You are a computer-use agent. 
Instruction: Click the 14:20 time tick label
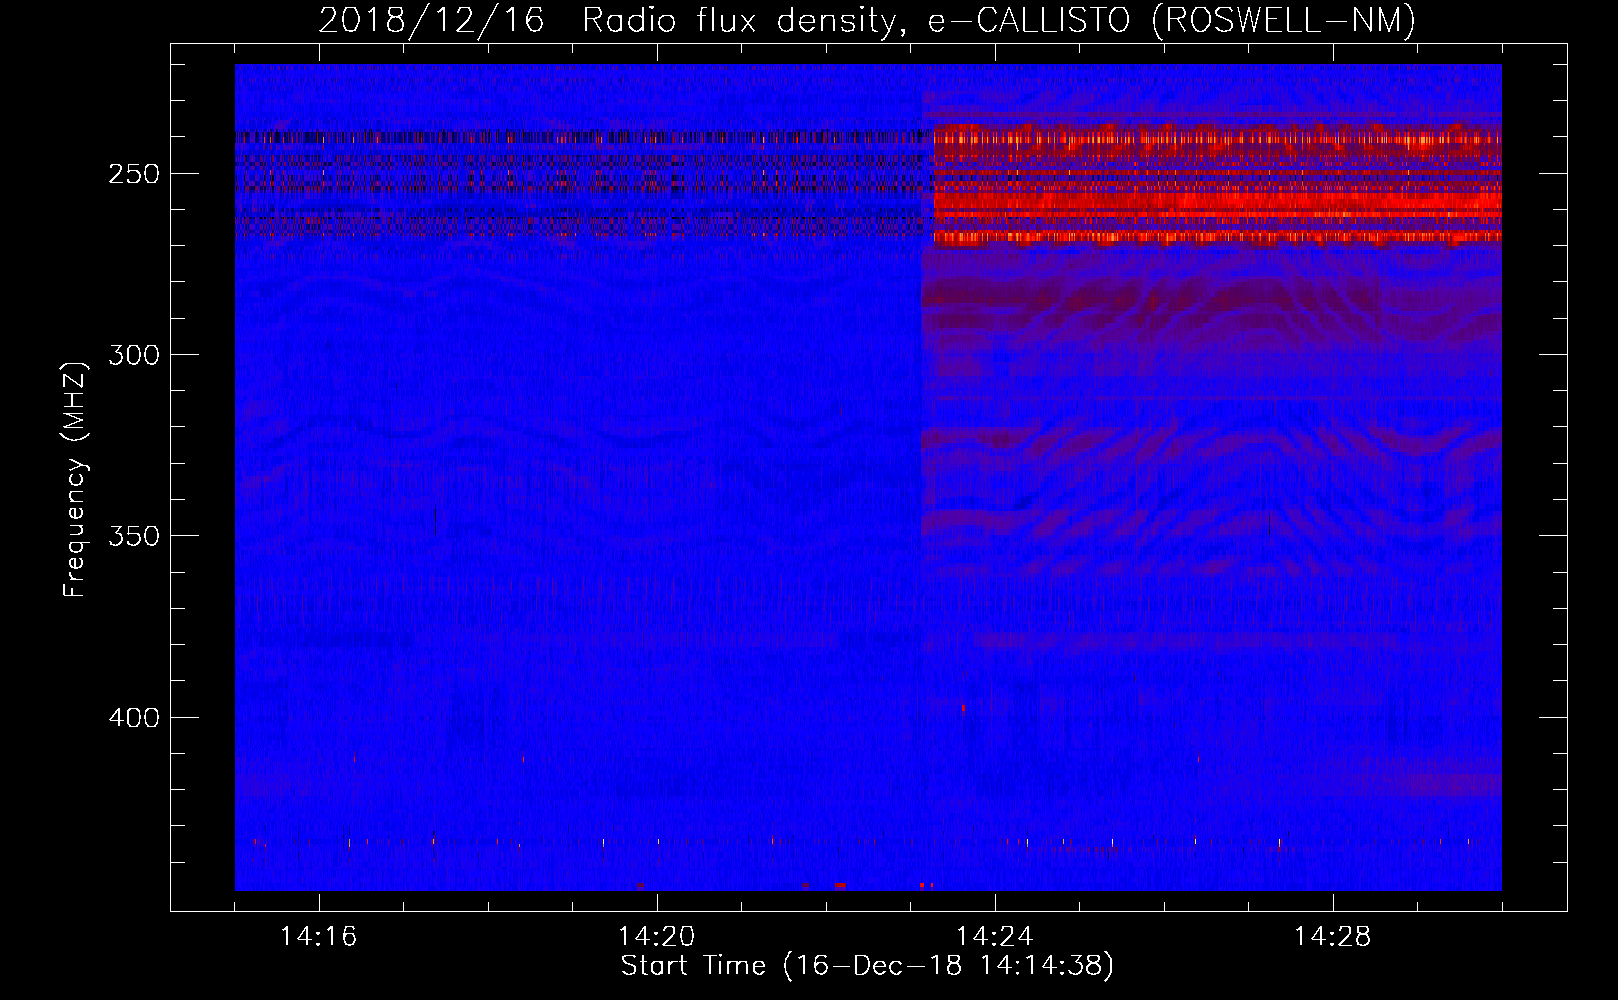657,937
